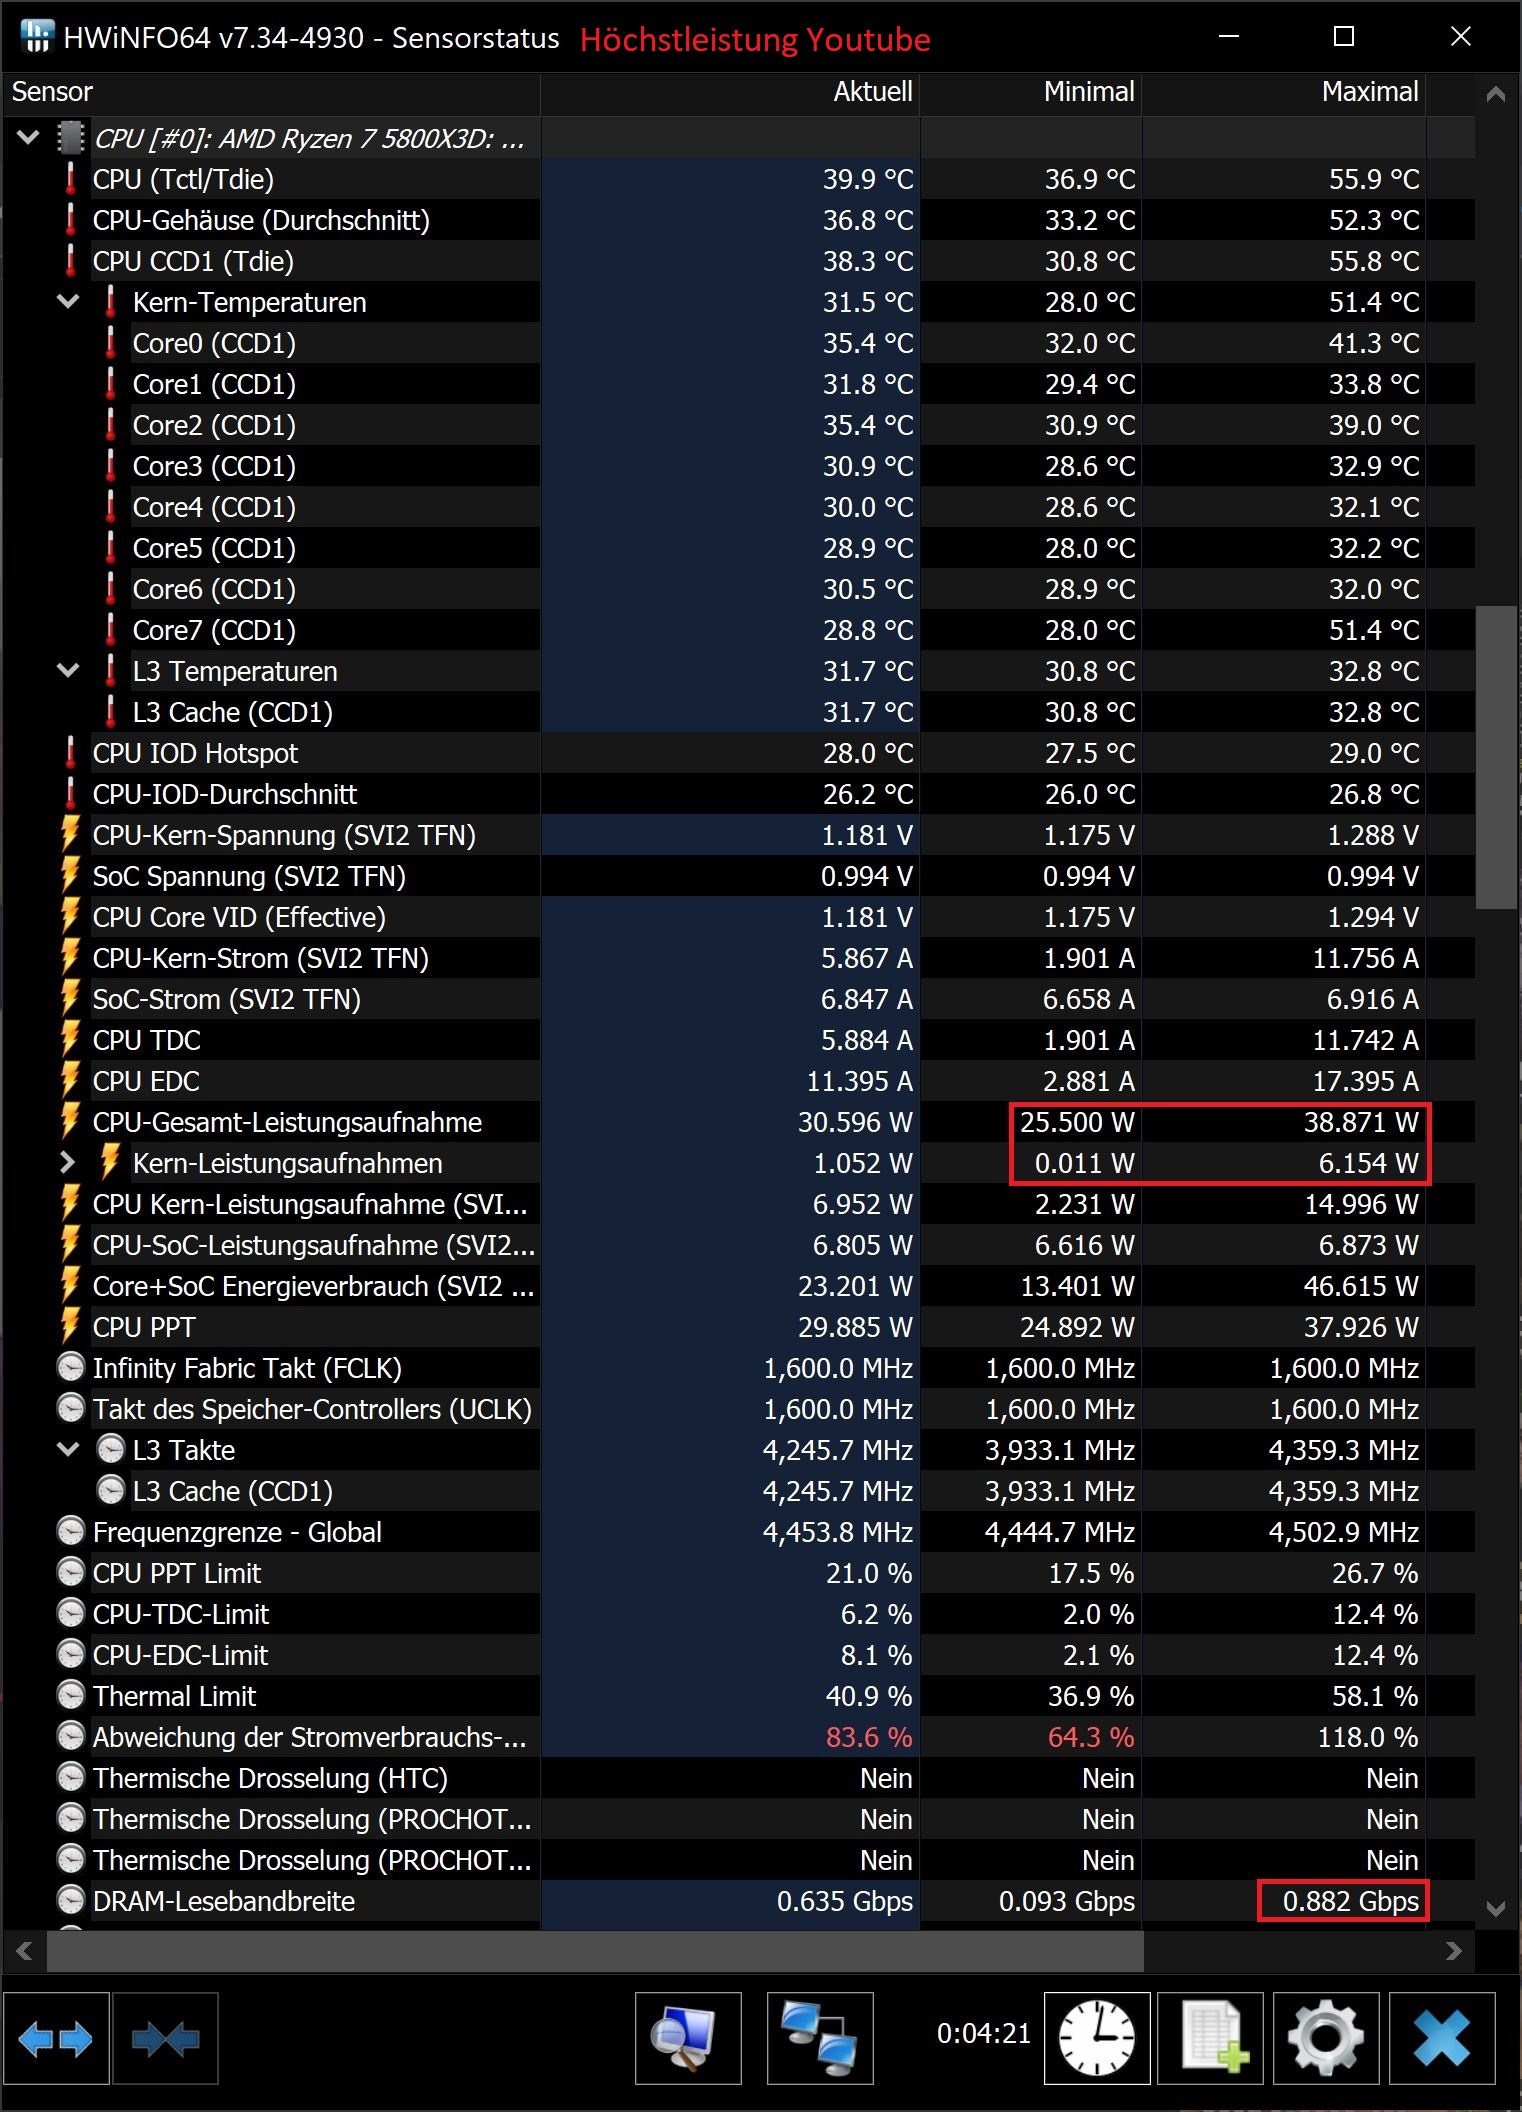Click the HWiNFO64 app icon in title bar
This screenshot has width=1522, height=2112.
[37, 37]
